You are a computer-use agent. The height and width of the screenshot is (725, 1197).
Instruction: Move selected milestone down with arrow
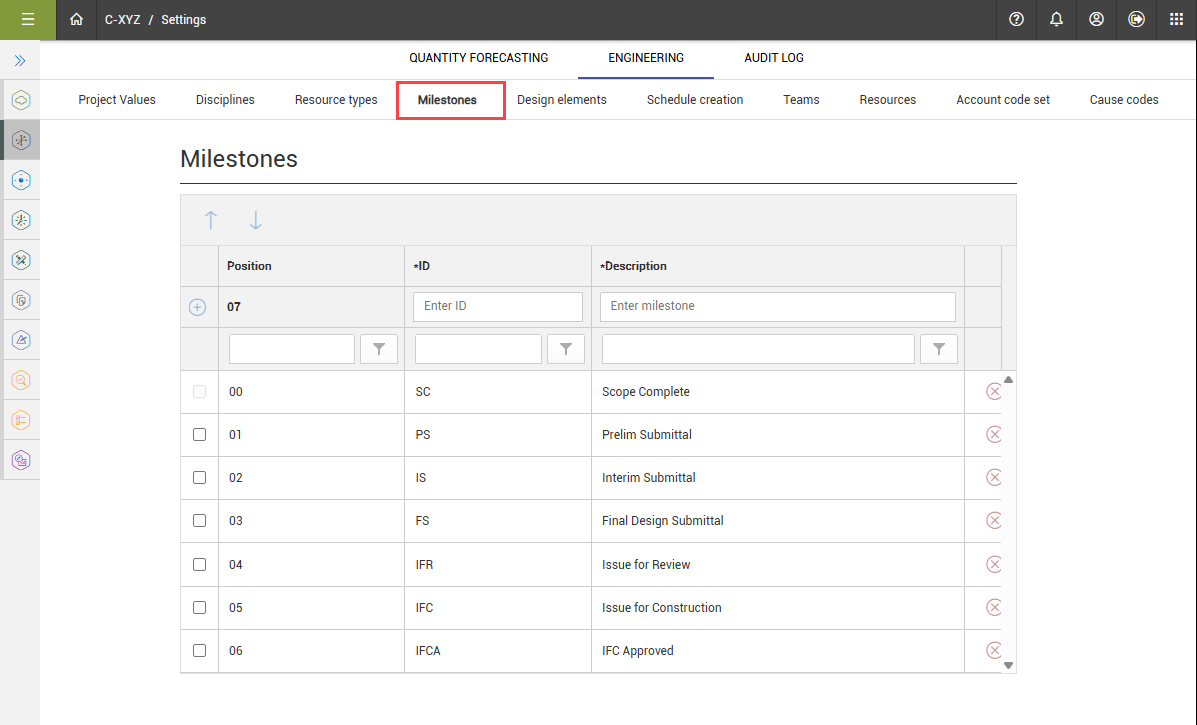point(255,221)
